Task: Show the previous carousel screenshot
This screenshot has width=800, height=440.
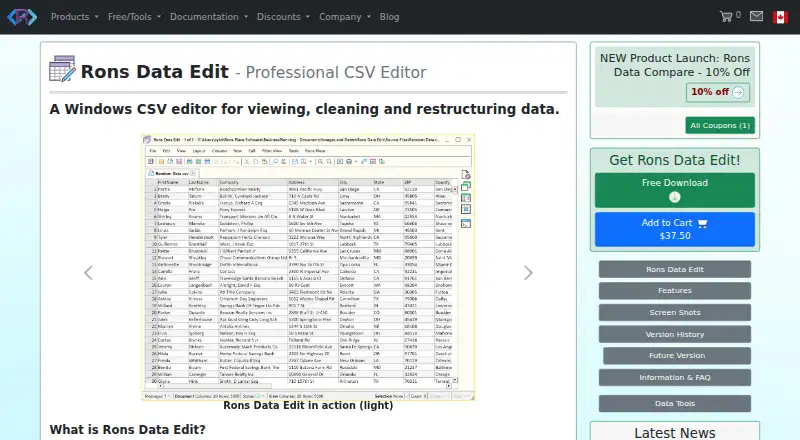Action: coord(88,273)
